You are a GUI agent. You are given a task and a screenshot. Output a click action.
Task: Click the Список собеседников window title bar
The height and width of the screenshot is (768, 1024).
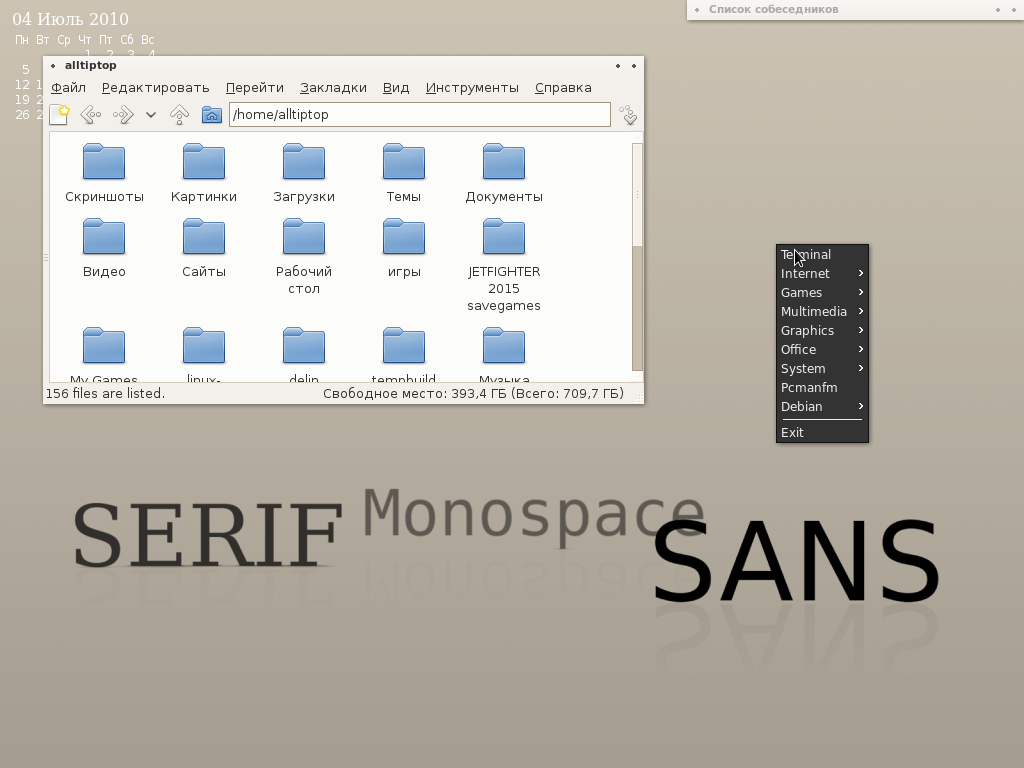click(x=855, y=10)
